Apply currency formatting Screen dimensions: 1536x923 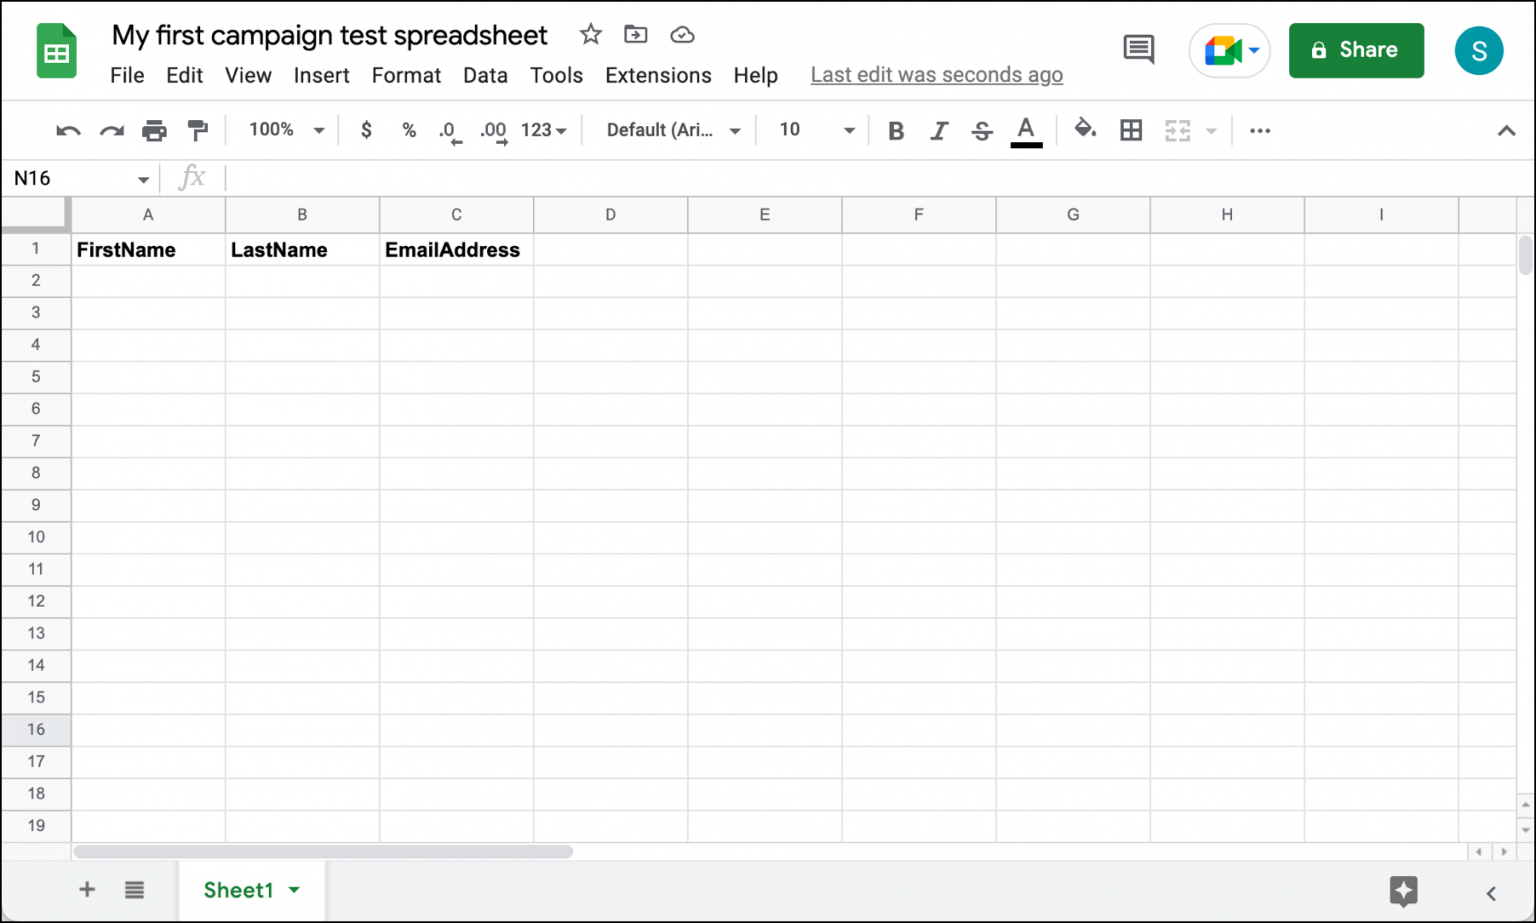pos(366,130)
